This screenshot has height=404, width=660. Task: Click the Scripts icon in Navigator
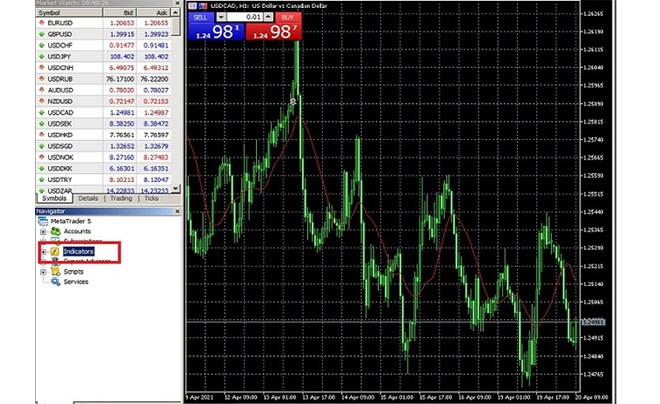coord(56,272)
